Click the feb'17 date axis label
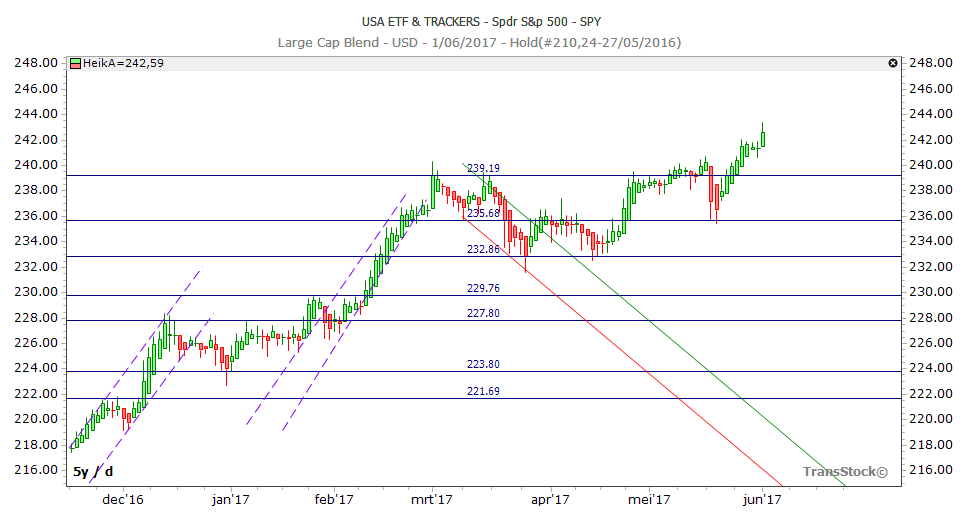968x527 pixels. coord(333,499)
